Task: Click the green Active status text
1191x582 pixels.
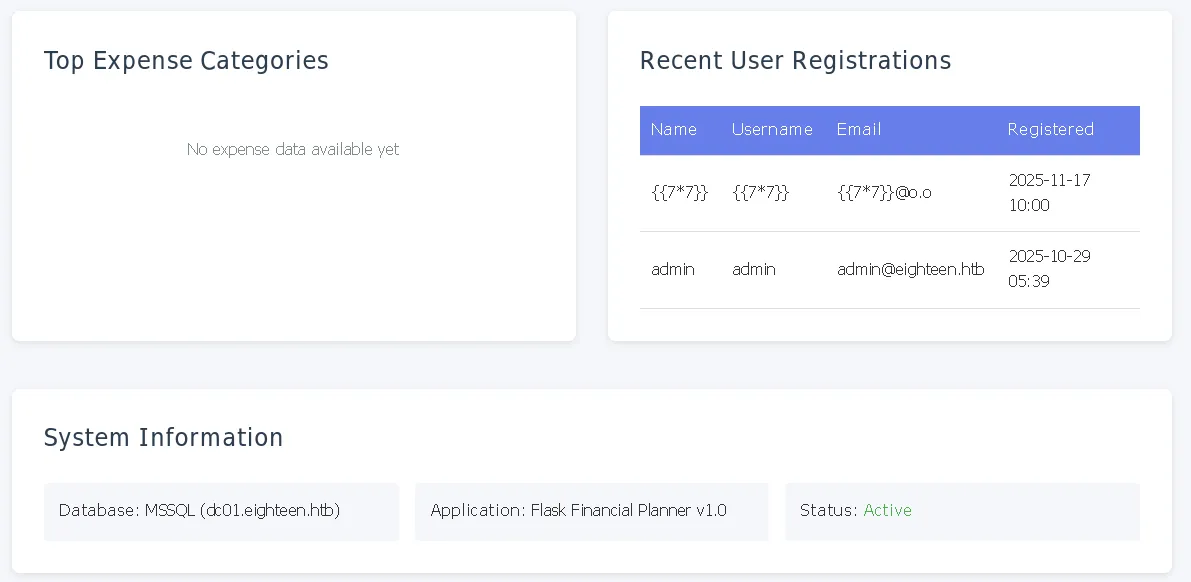Action: [887, 511]
